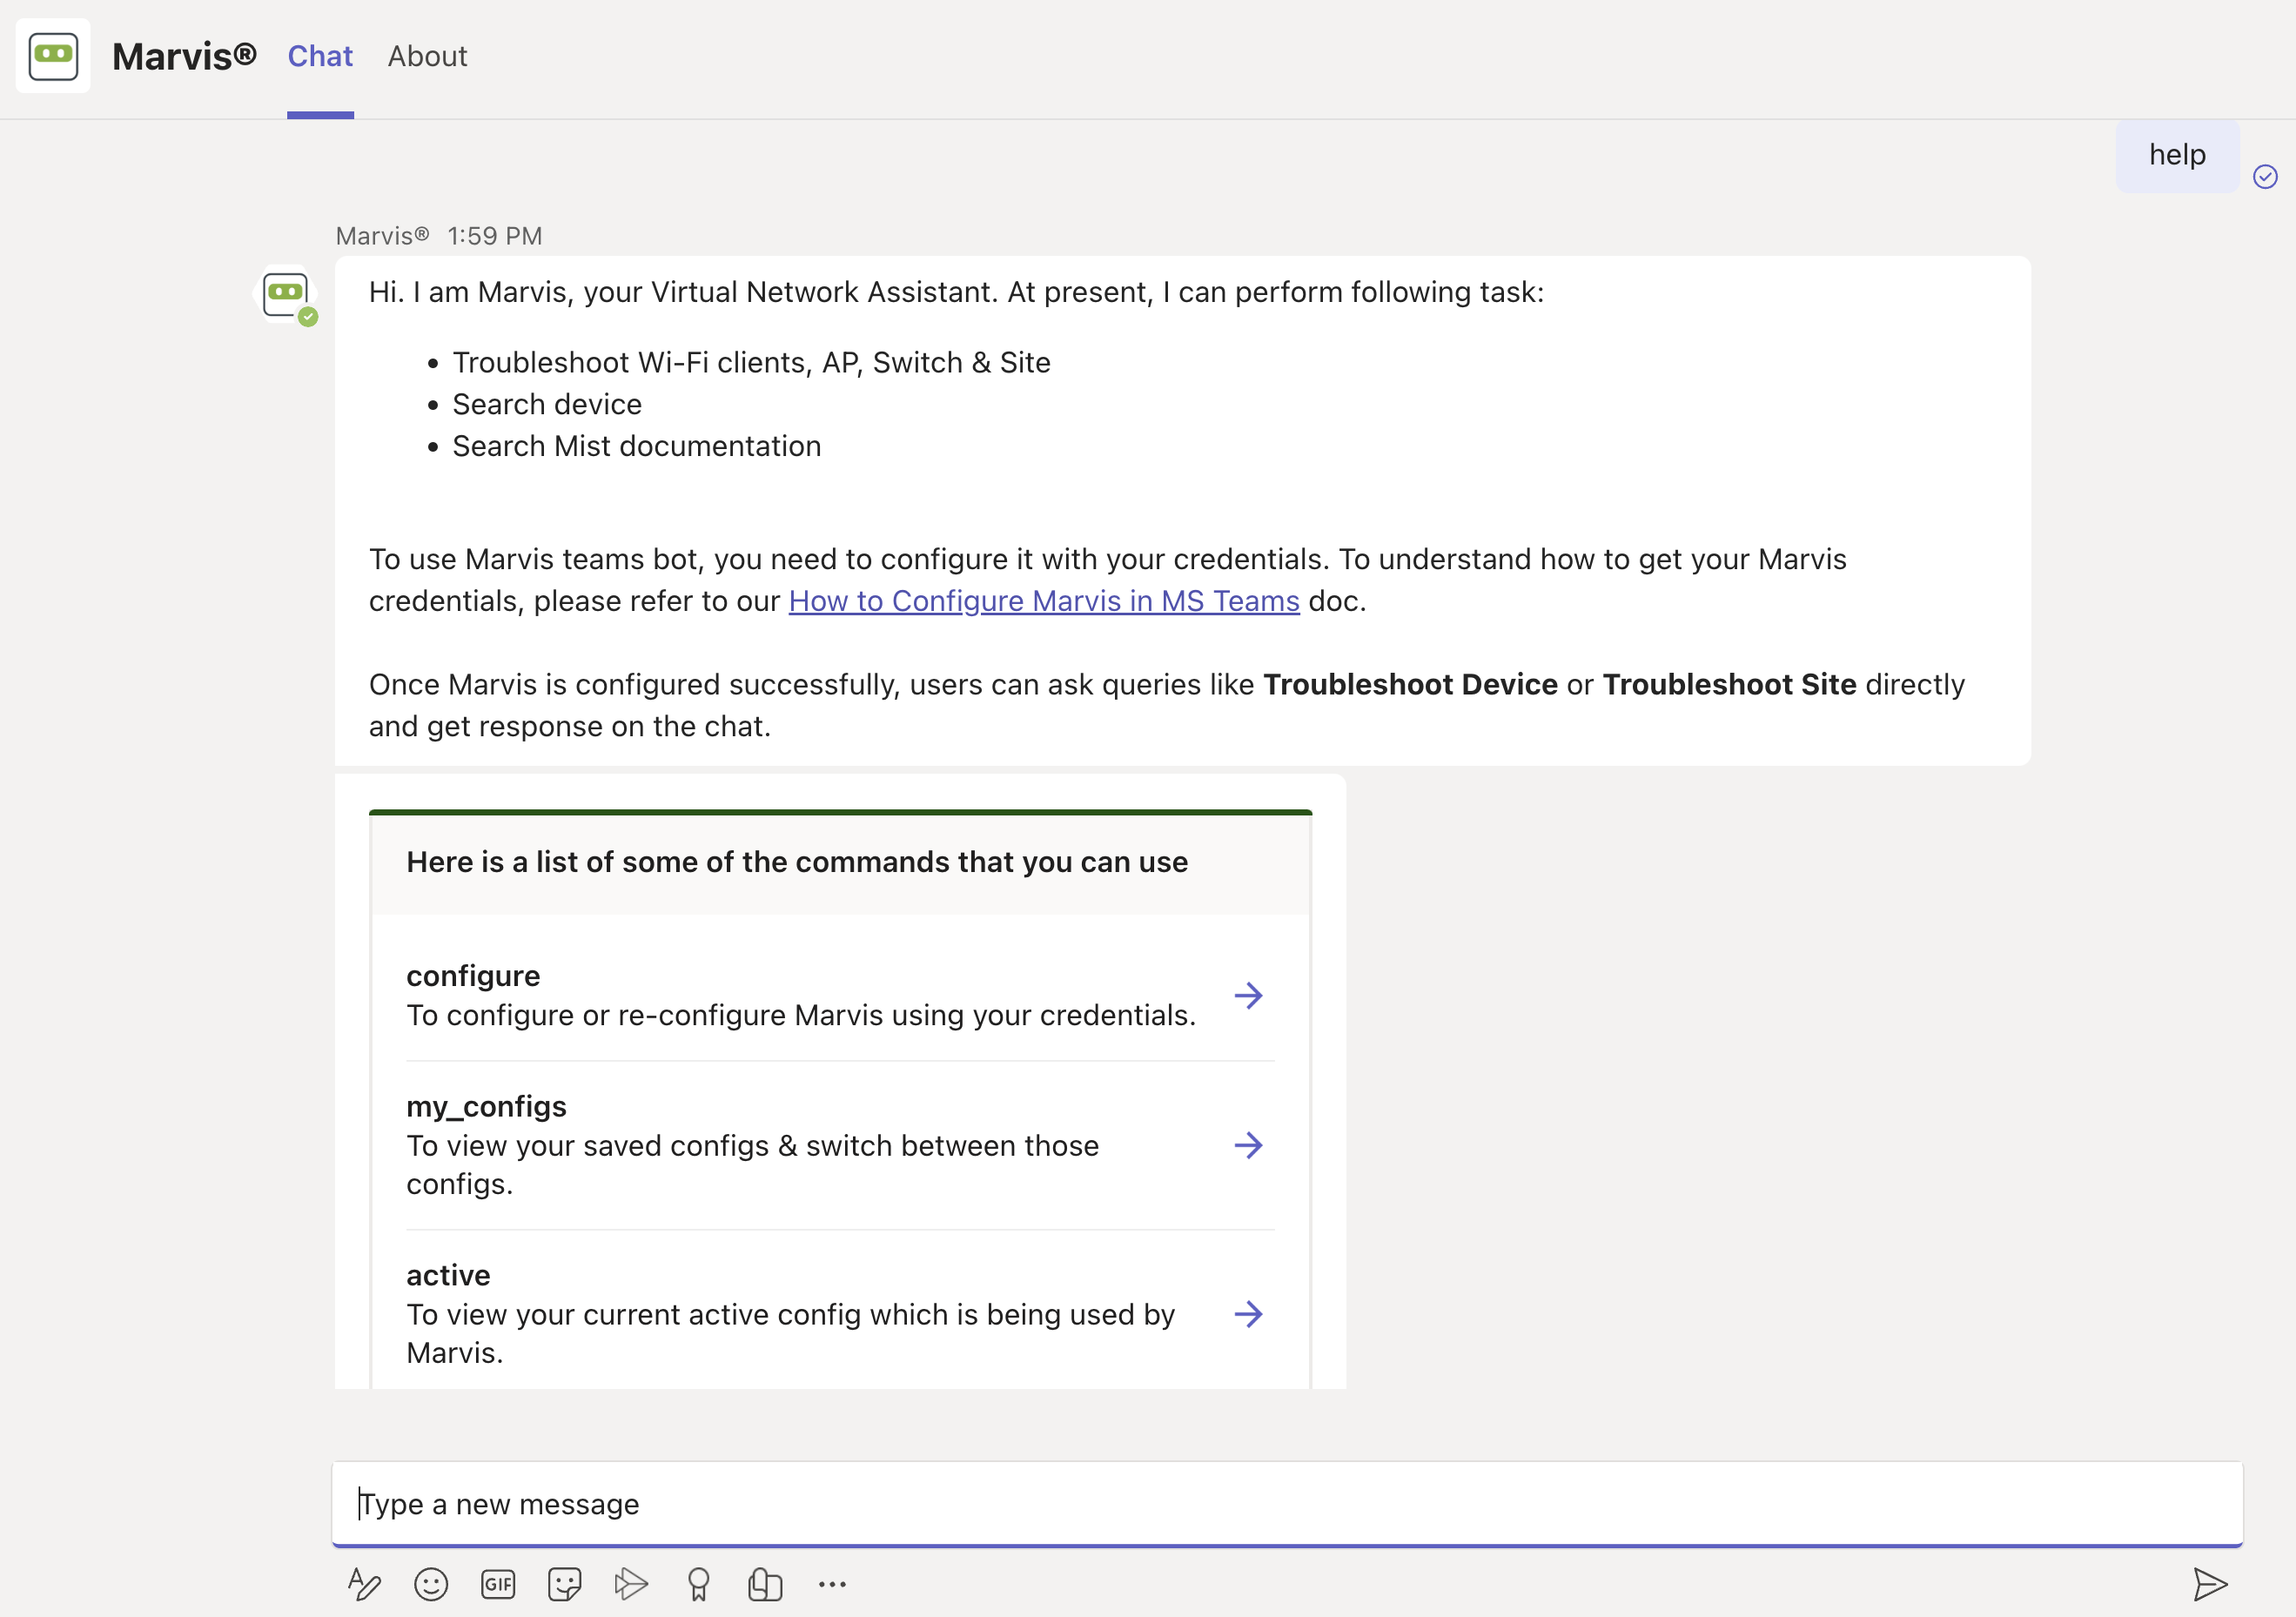2296x1617 pixels.
Task: Run the configure command arrow
Action: click(x=1248, y=995)
